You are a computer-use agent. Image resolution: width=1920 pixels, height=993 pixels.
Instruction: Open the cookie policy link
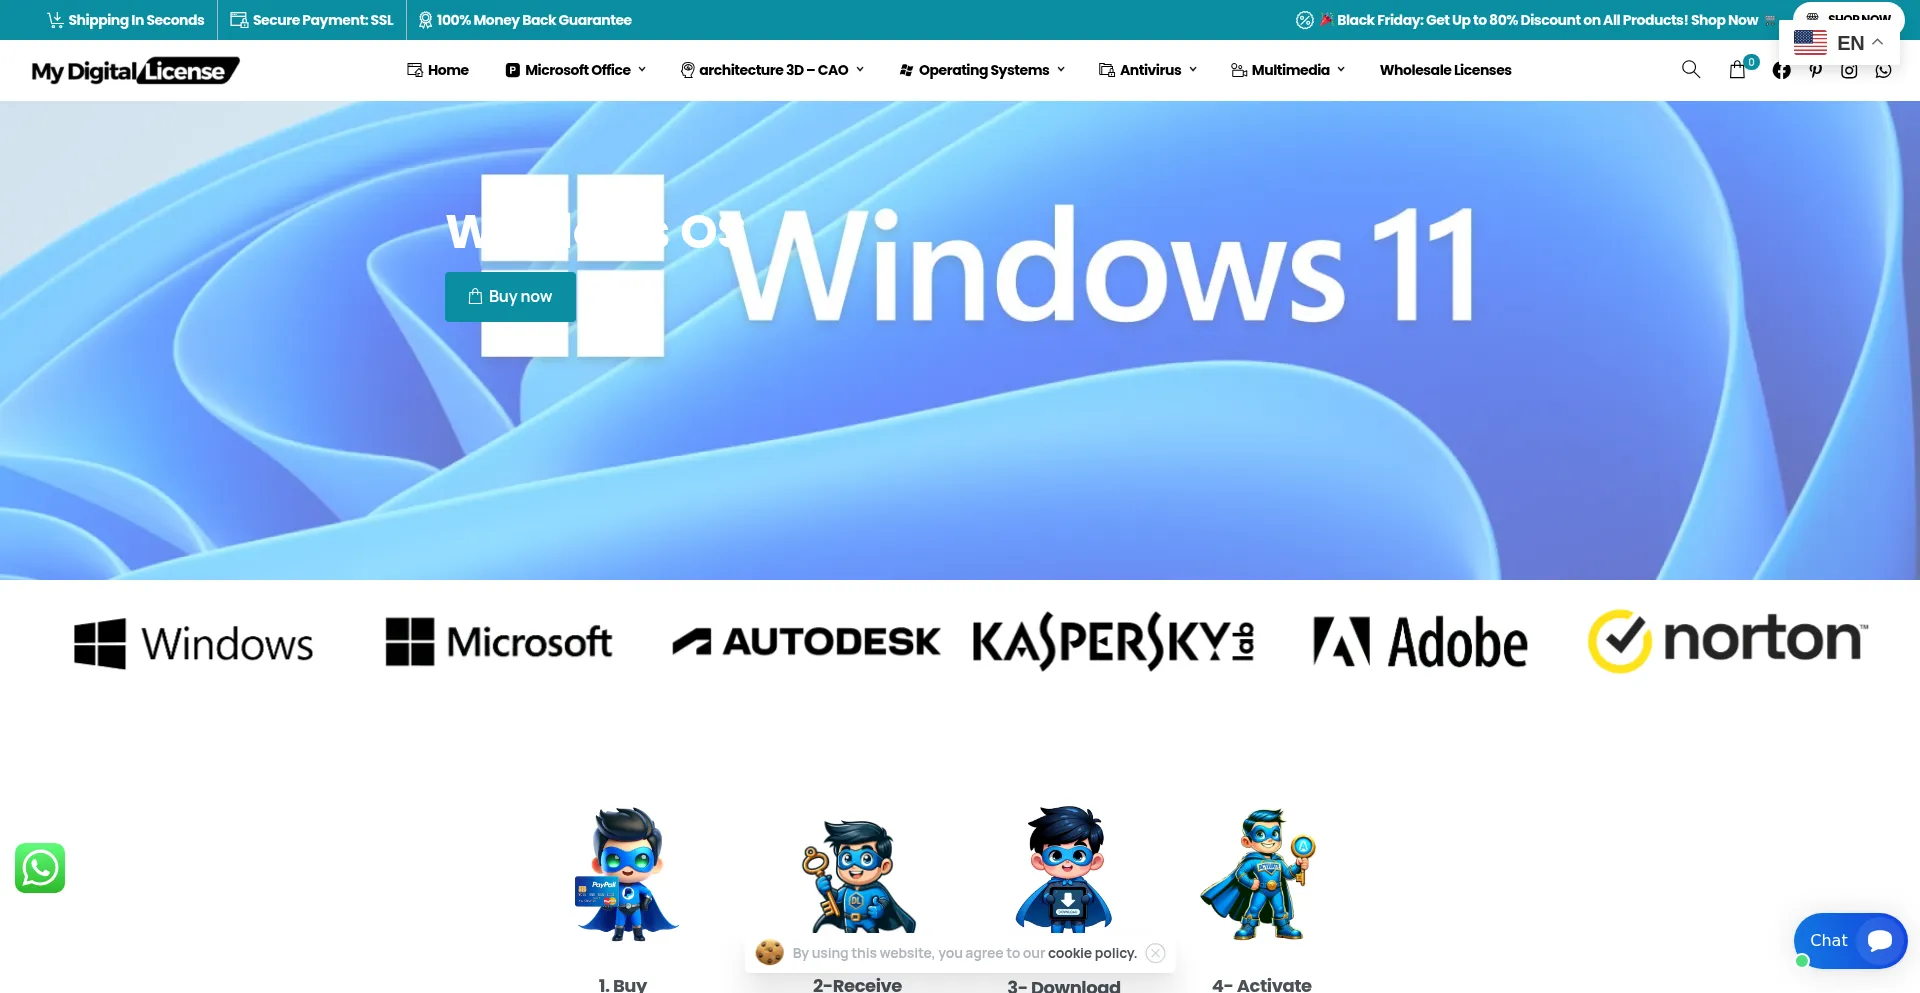tap(1092, 953)
